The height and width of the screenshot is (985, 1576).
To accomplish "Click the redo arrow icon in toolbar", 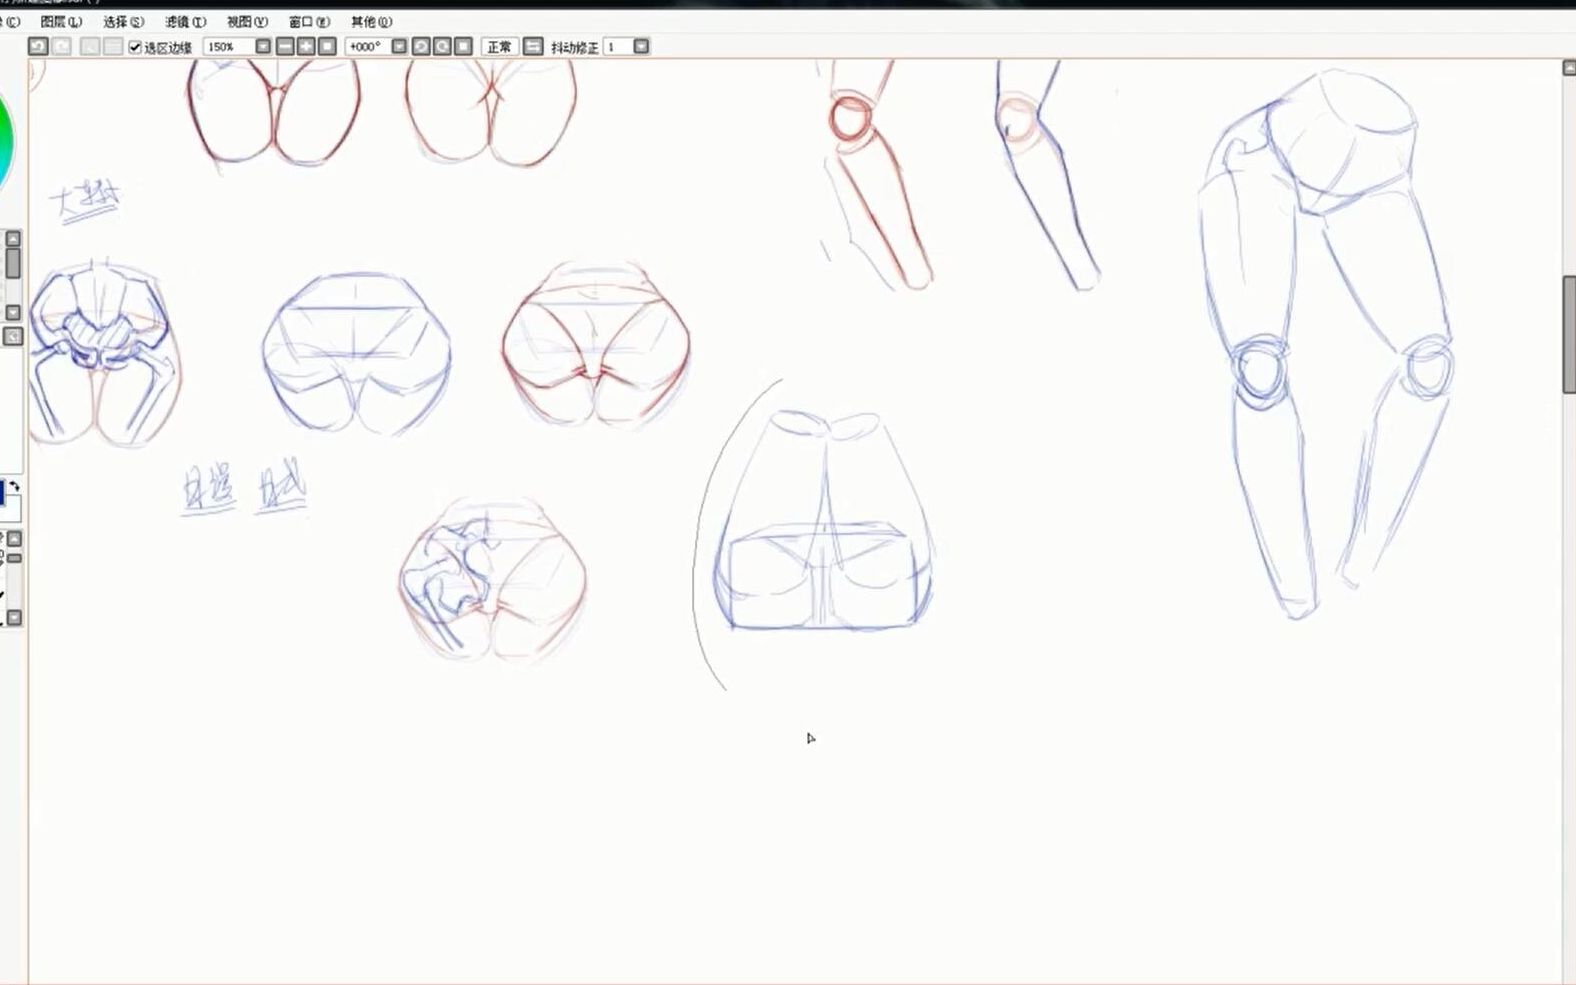I will (62, 46).
